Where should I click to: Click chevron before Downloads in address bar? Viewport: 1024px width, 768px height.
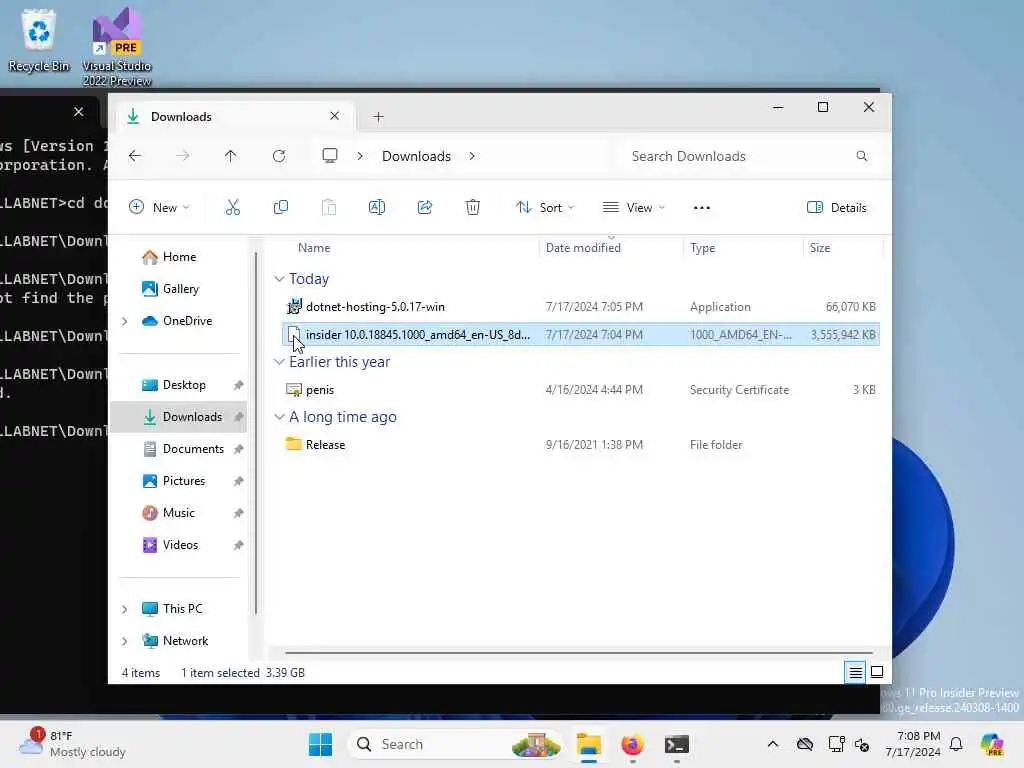(360, 156)
